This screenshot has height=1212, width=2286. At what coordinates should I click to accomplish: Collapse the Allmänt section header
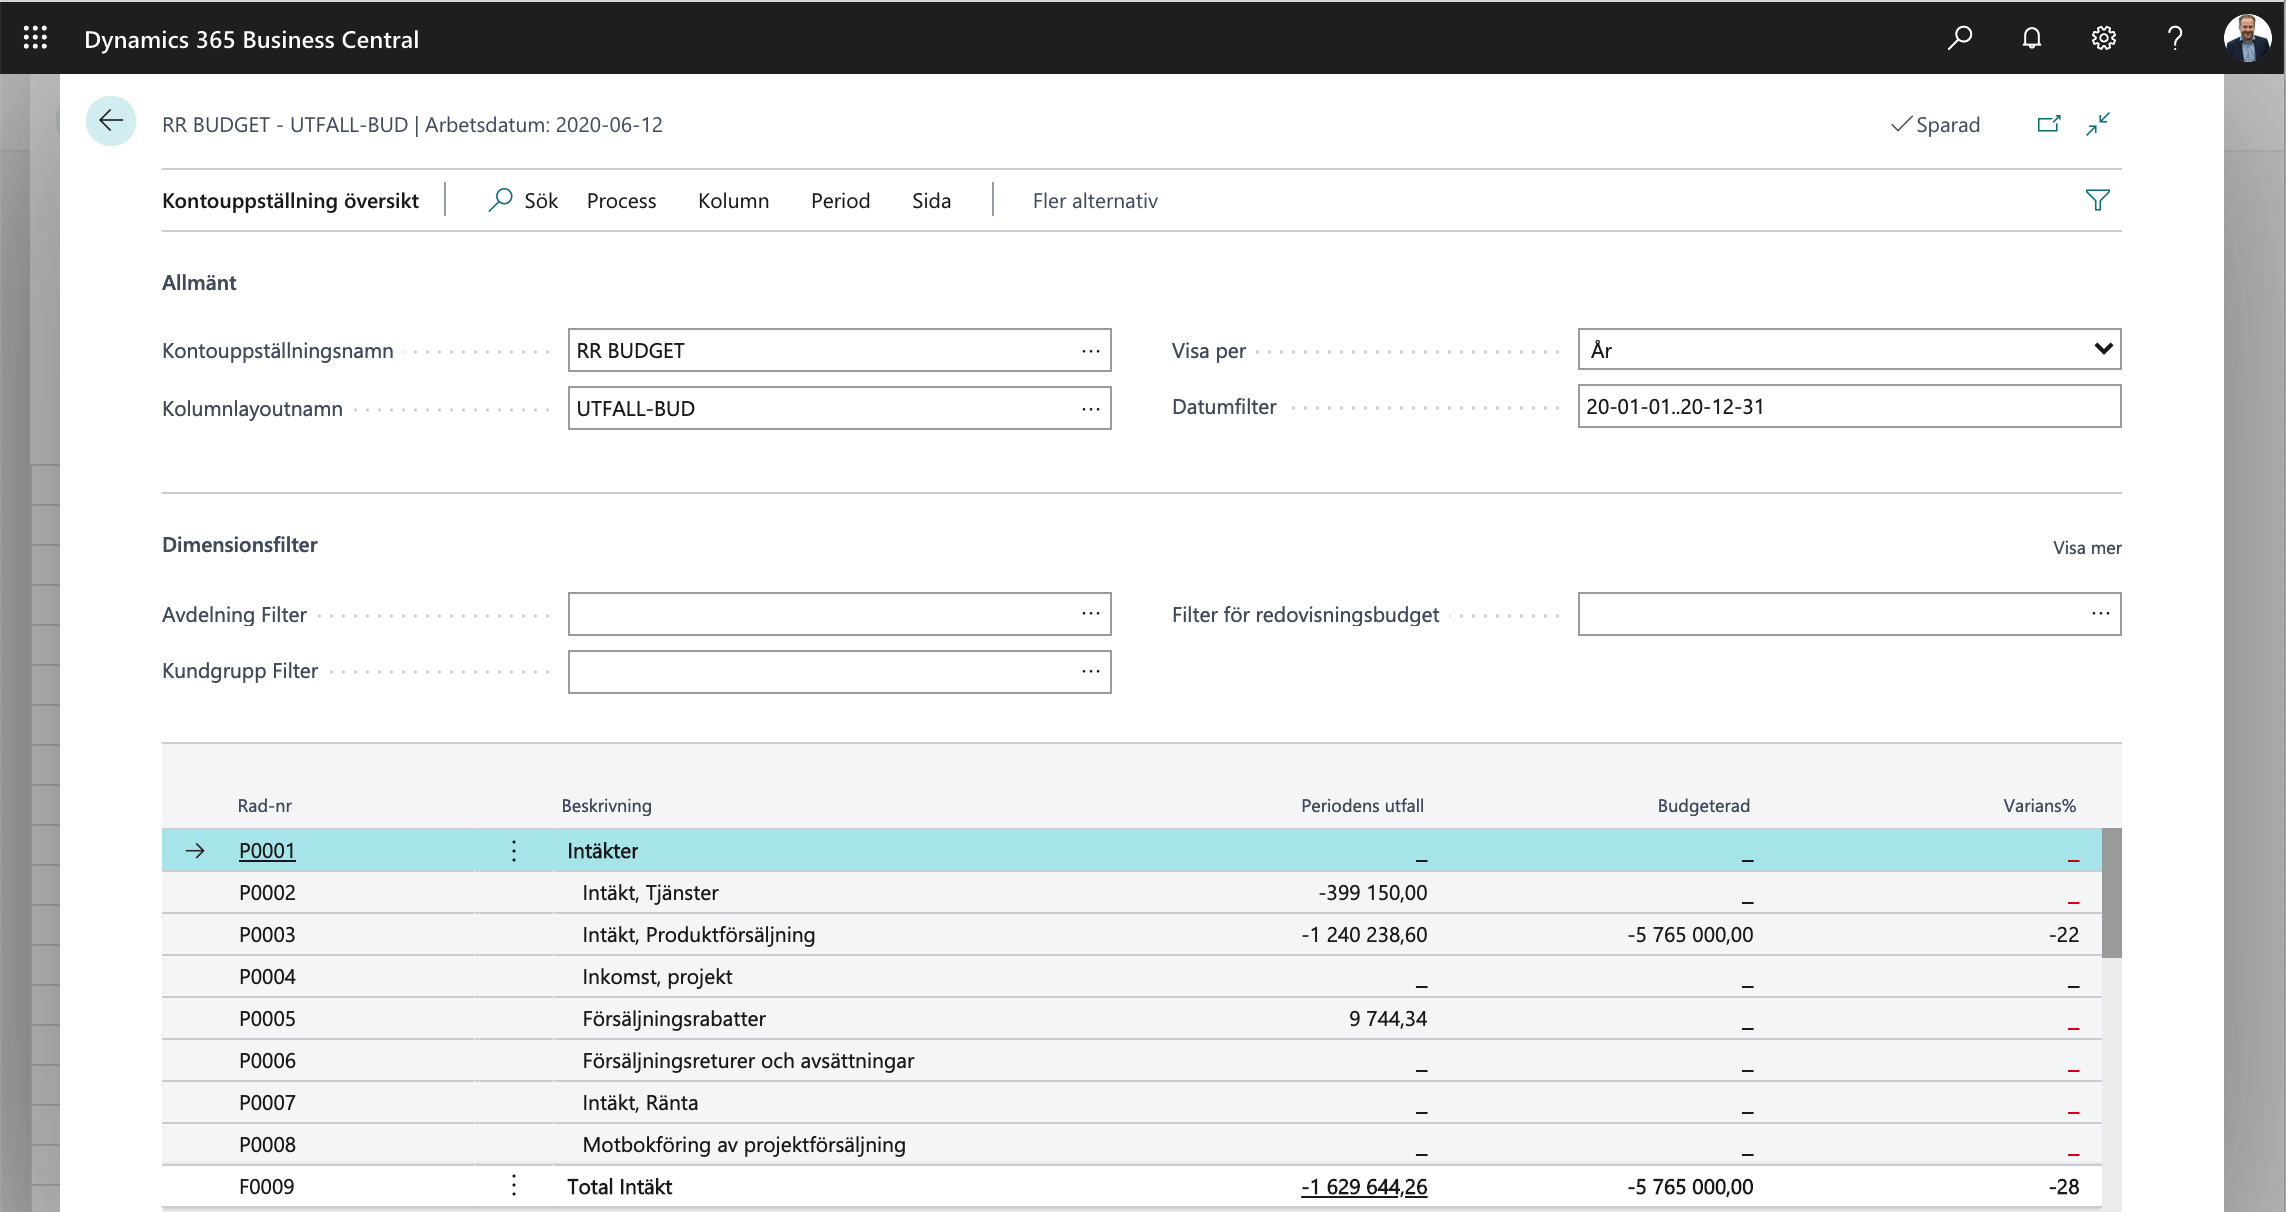(199, 282)
